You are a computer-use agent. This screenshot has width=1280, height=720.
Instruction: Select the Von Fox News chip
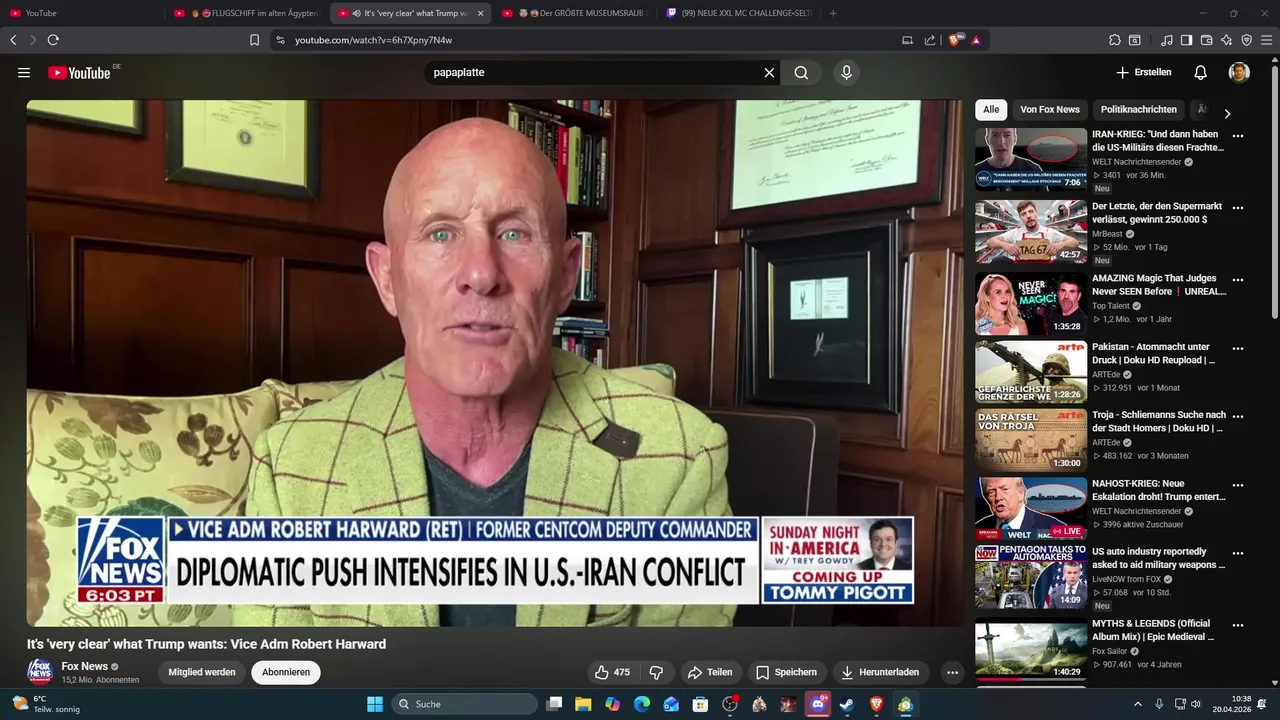(x=1050, y=110)
